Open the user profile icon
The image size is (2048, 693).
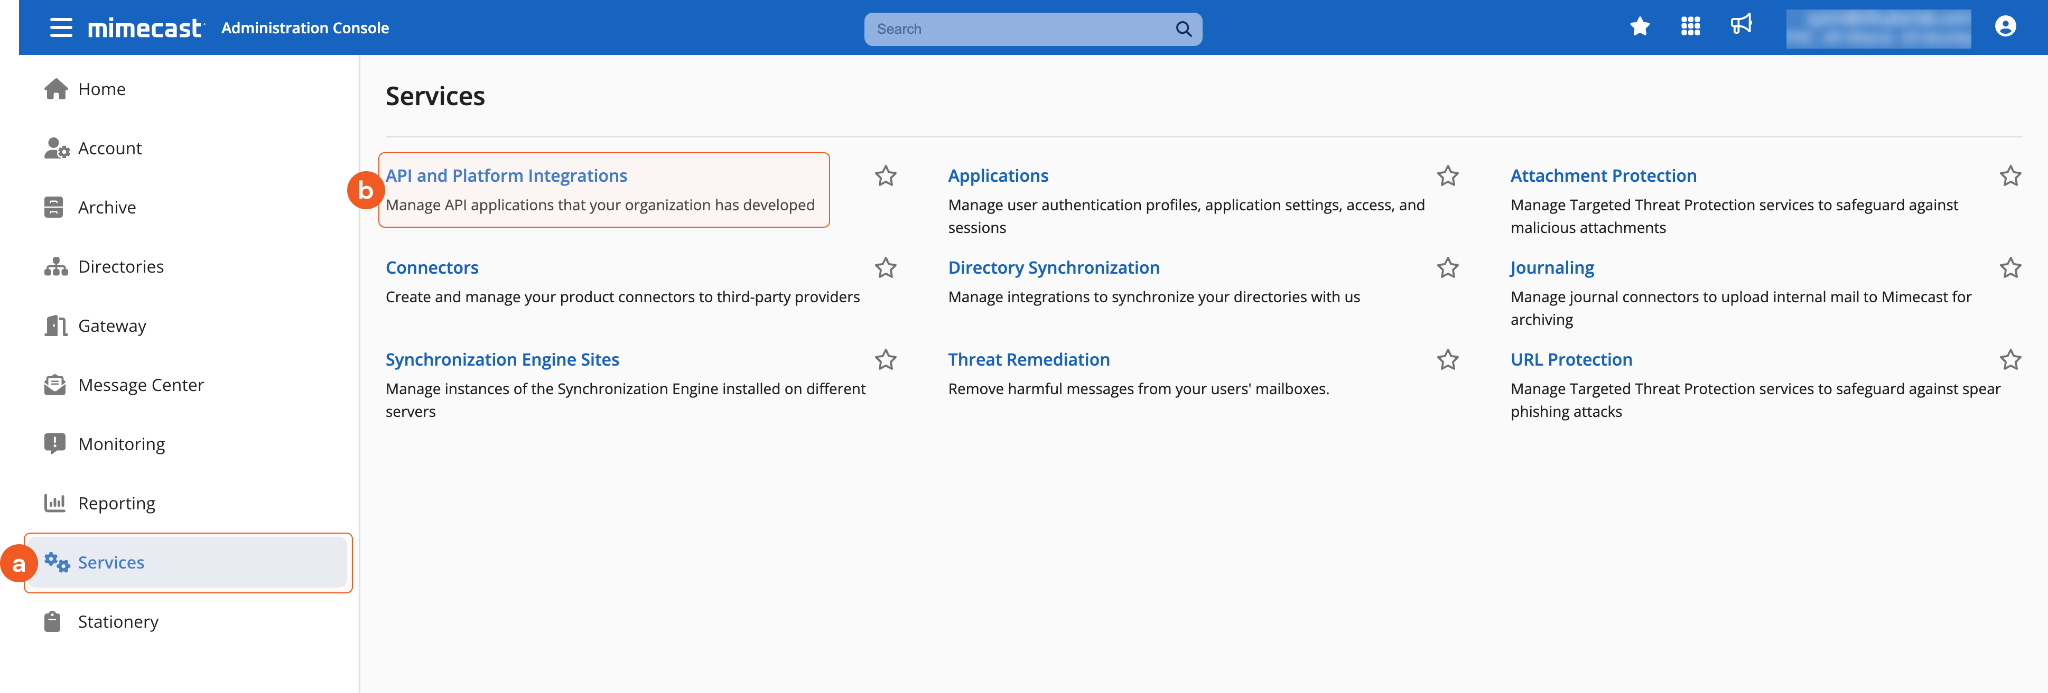(x=2005, y=27)
